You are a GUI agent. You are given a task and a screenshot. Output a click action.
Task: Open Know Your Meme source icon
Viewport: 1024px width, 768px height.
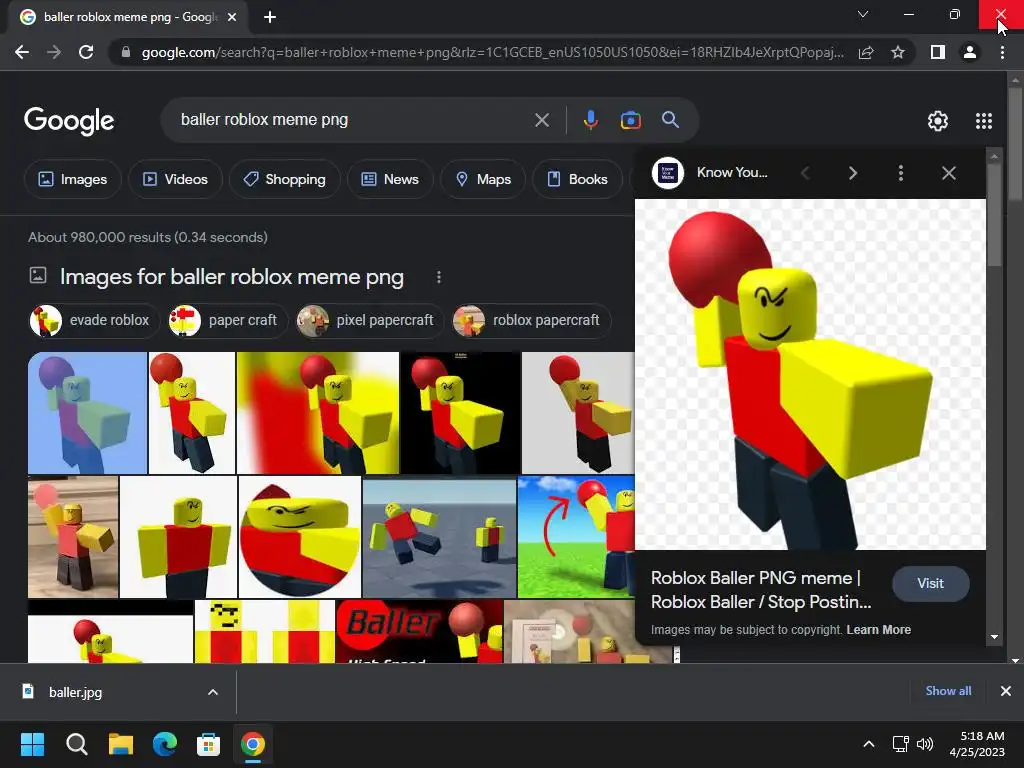pos(667,173)
